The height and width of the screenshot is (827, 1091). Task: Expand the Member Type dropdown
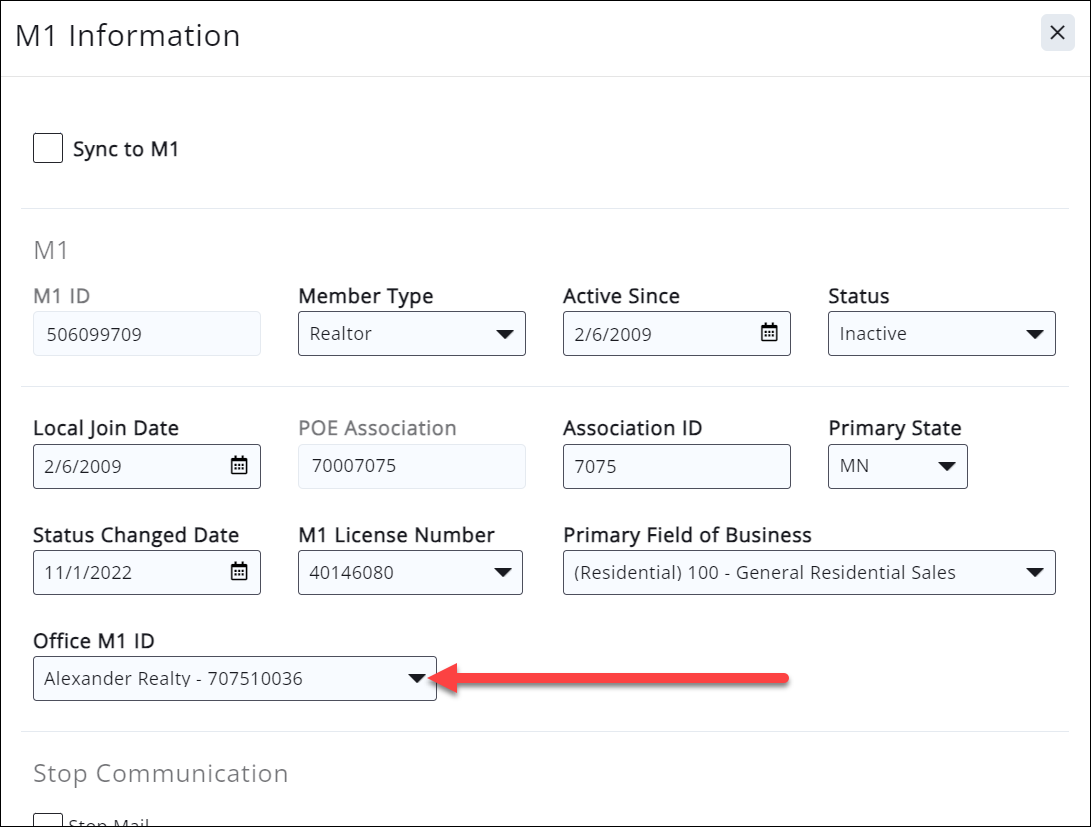[x=505, y=334]
